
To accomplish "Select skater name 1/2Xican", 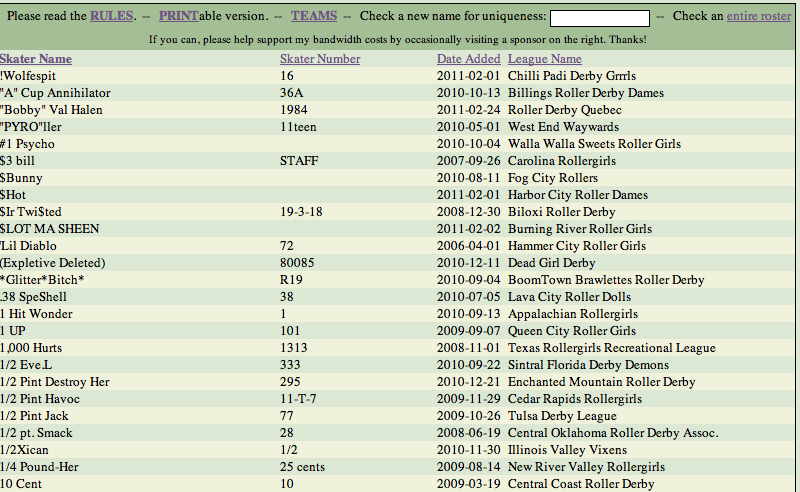I will click(x=24, y=450).
